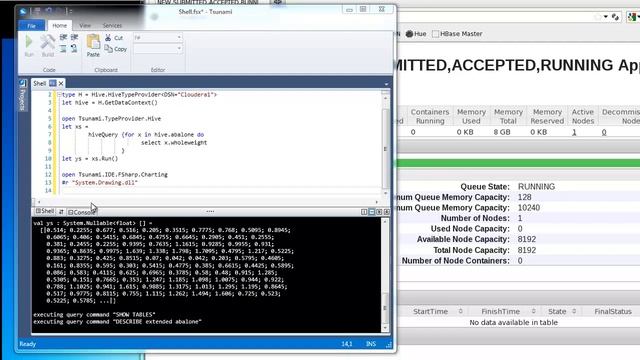Sort by FinishTime column arrows
The height and width of the screenshot is (360, 640).
click(x=533, y=311)
